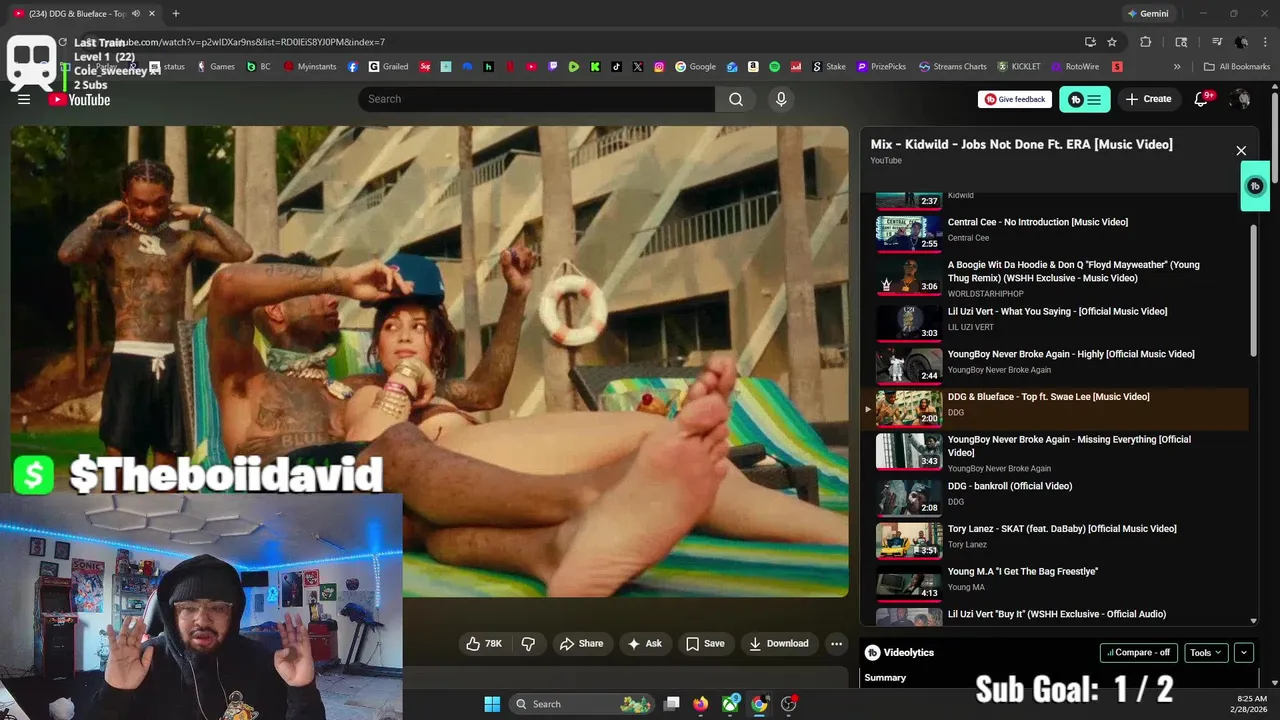The width and height of the screenshot is (1280, 720).
Task: Open the account avatar menu
Action: (1240, 99)
